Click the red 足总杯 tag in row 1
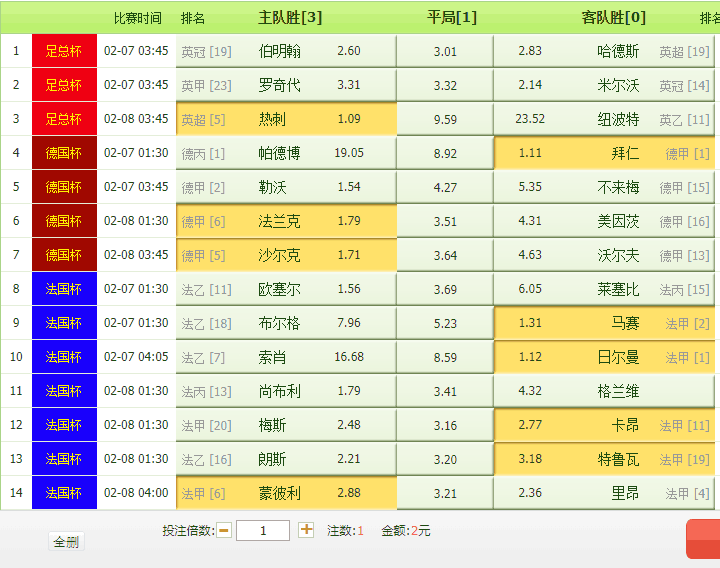This screenshot has height=568, width=720. click(64, 51)
